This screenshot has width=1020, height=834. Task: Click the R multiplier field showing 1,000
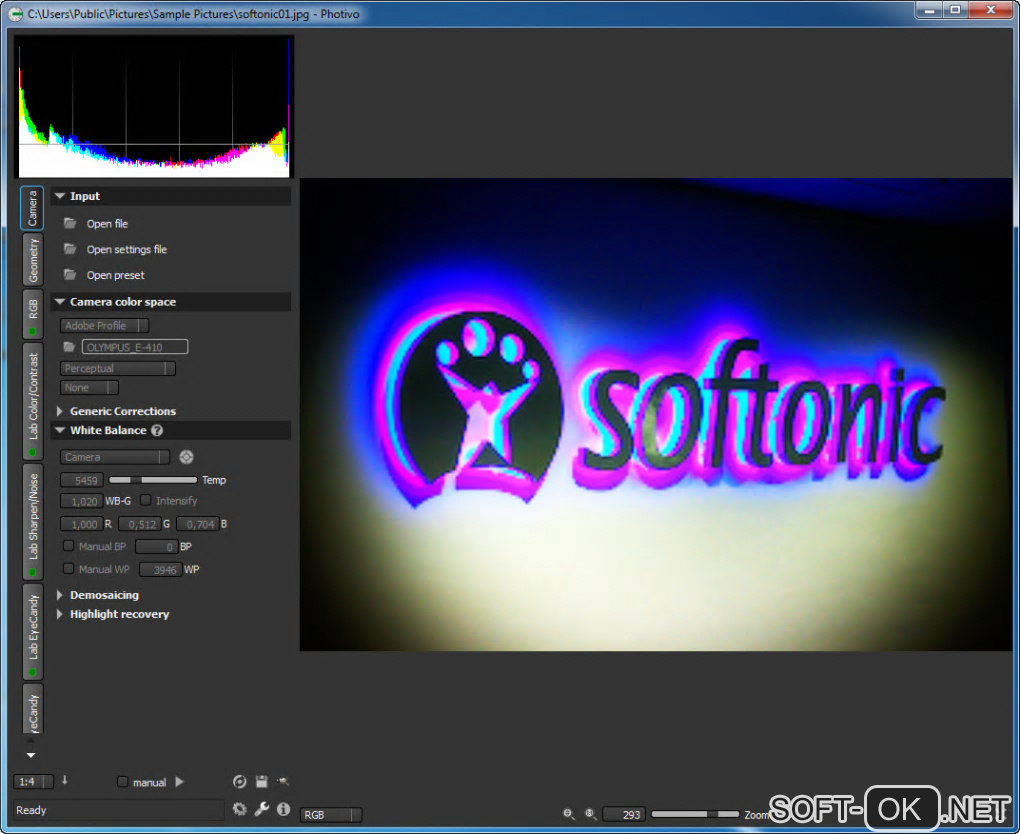[81, 524]
